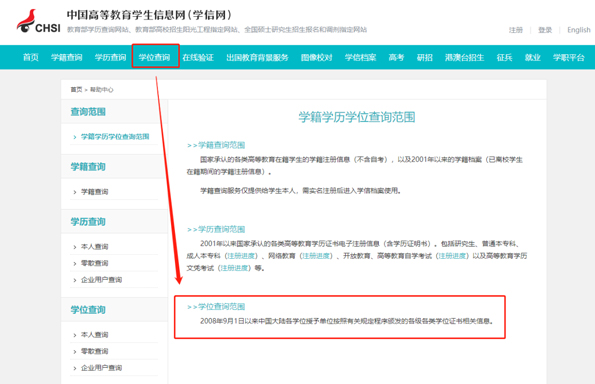
Task: Click site title 中国高等教育学生信息网(学信网)
Action: 149,15
